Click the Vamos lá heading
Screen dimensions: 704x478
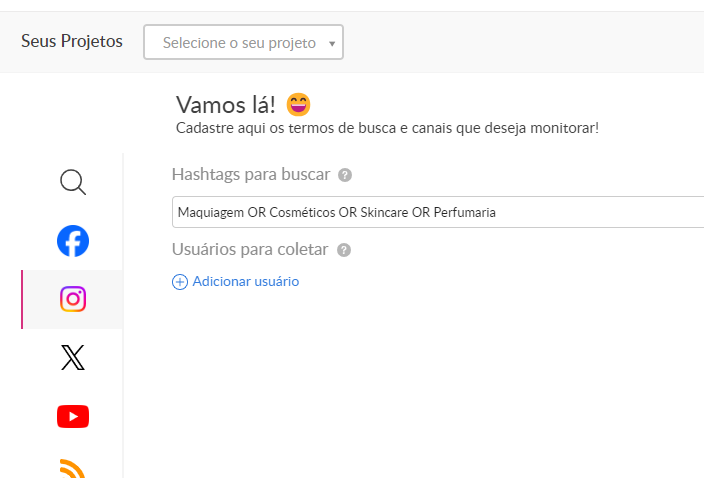pyautogui.click(x=225, y=104)
